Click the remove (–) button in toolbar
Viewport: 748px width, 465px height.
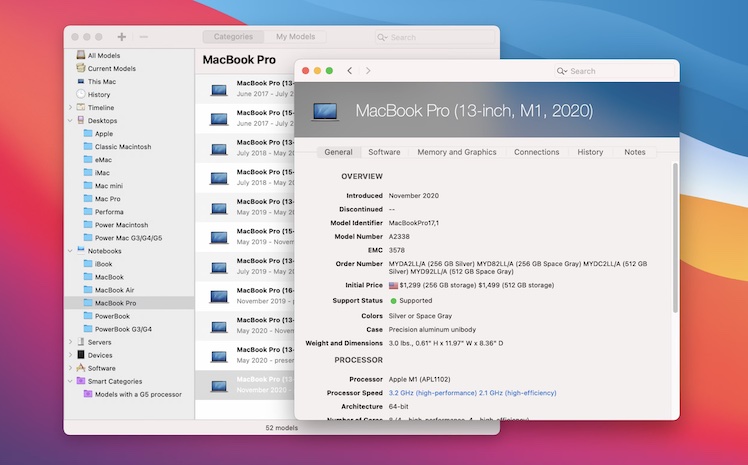144,37
